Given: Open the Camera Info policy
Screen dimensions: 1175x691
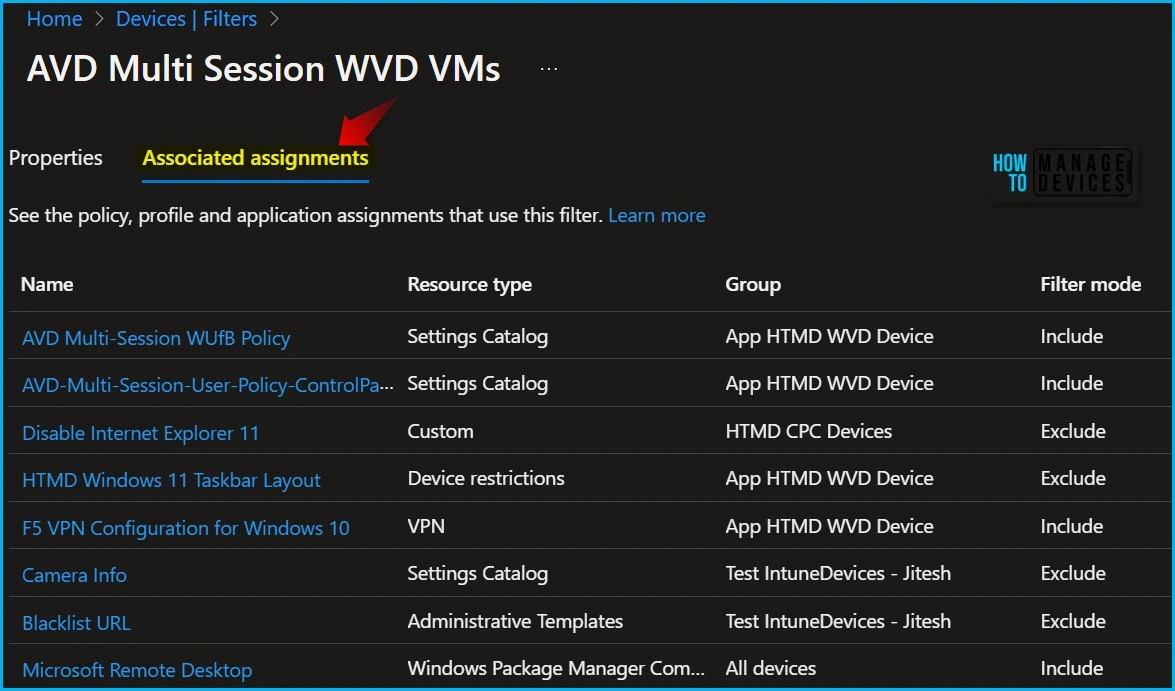Looking at the screenshot, I should tap(74, 576).
